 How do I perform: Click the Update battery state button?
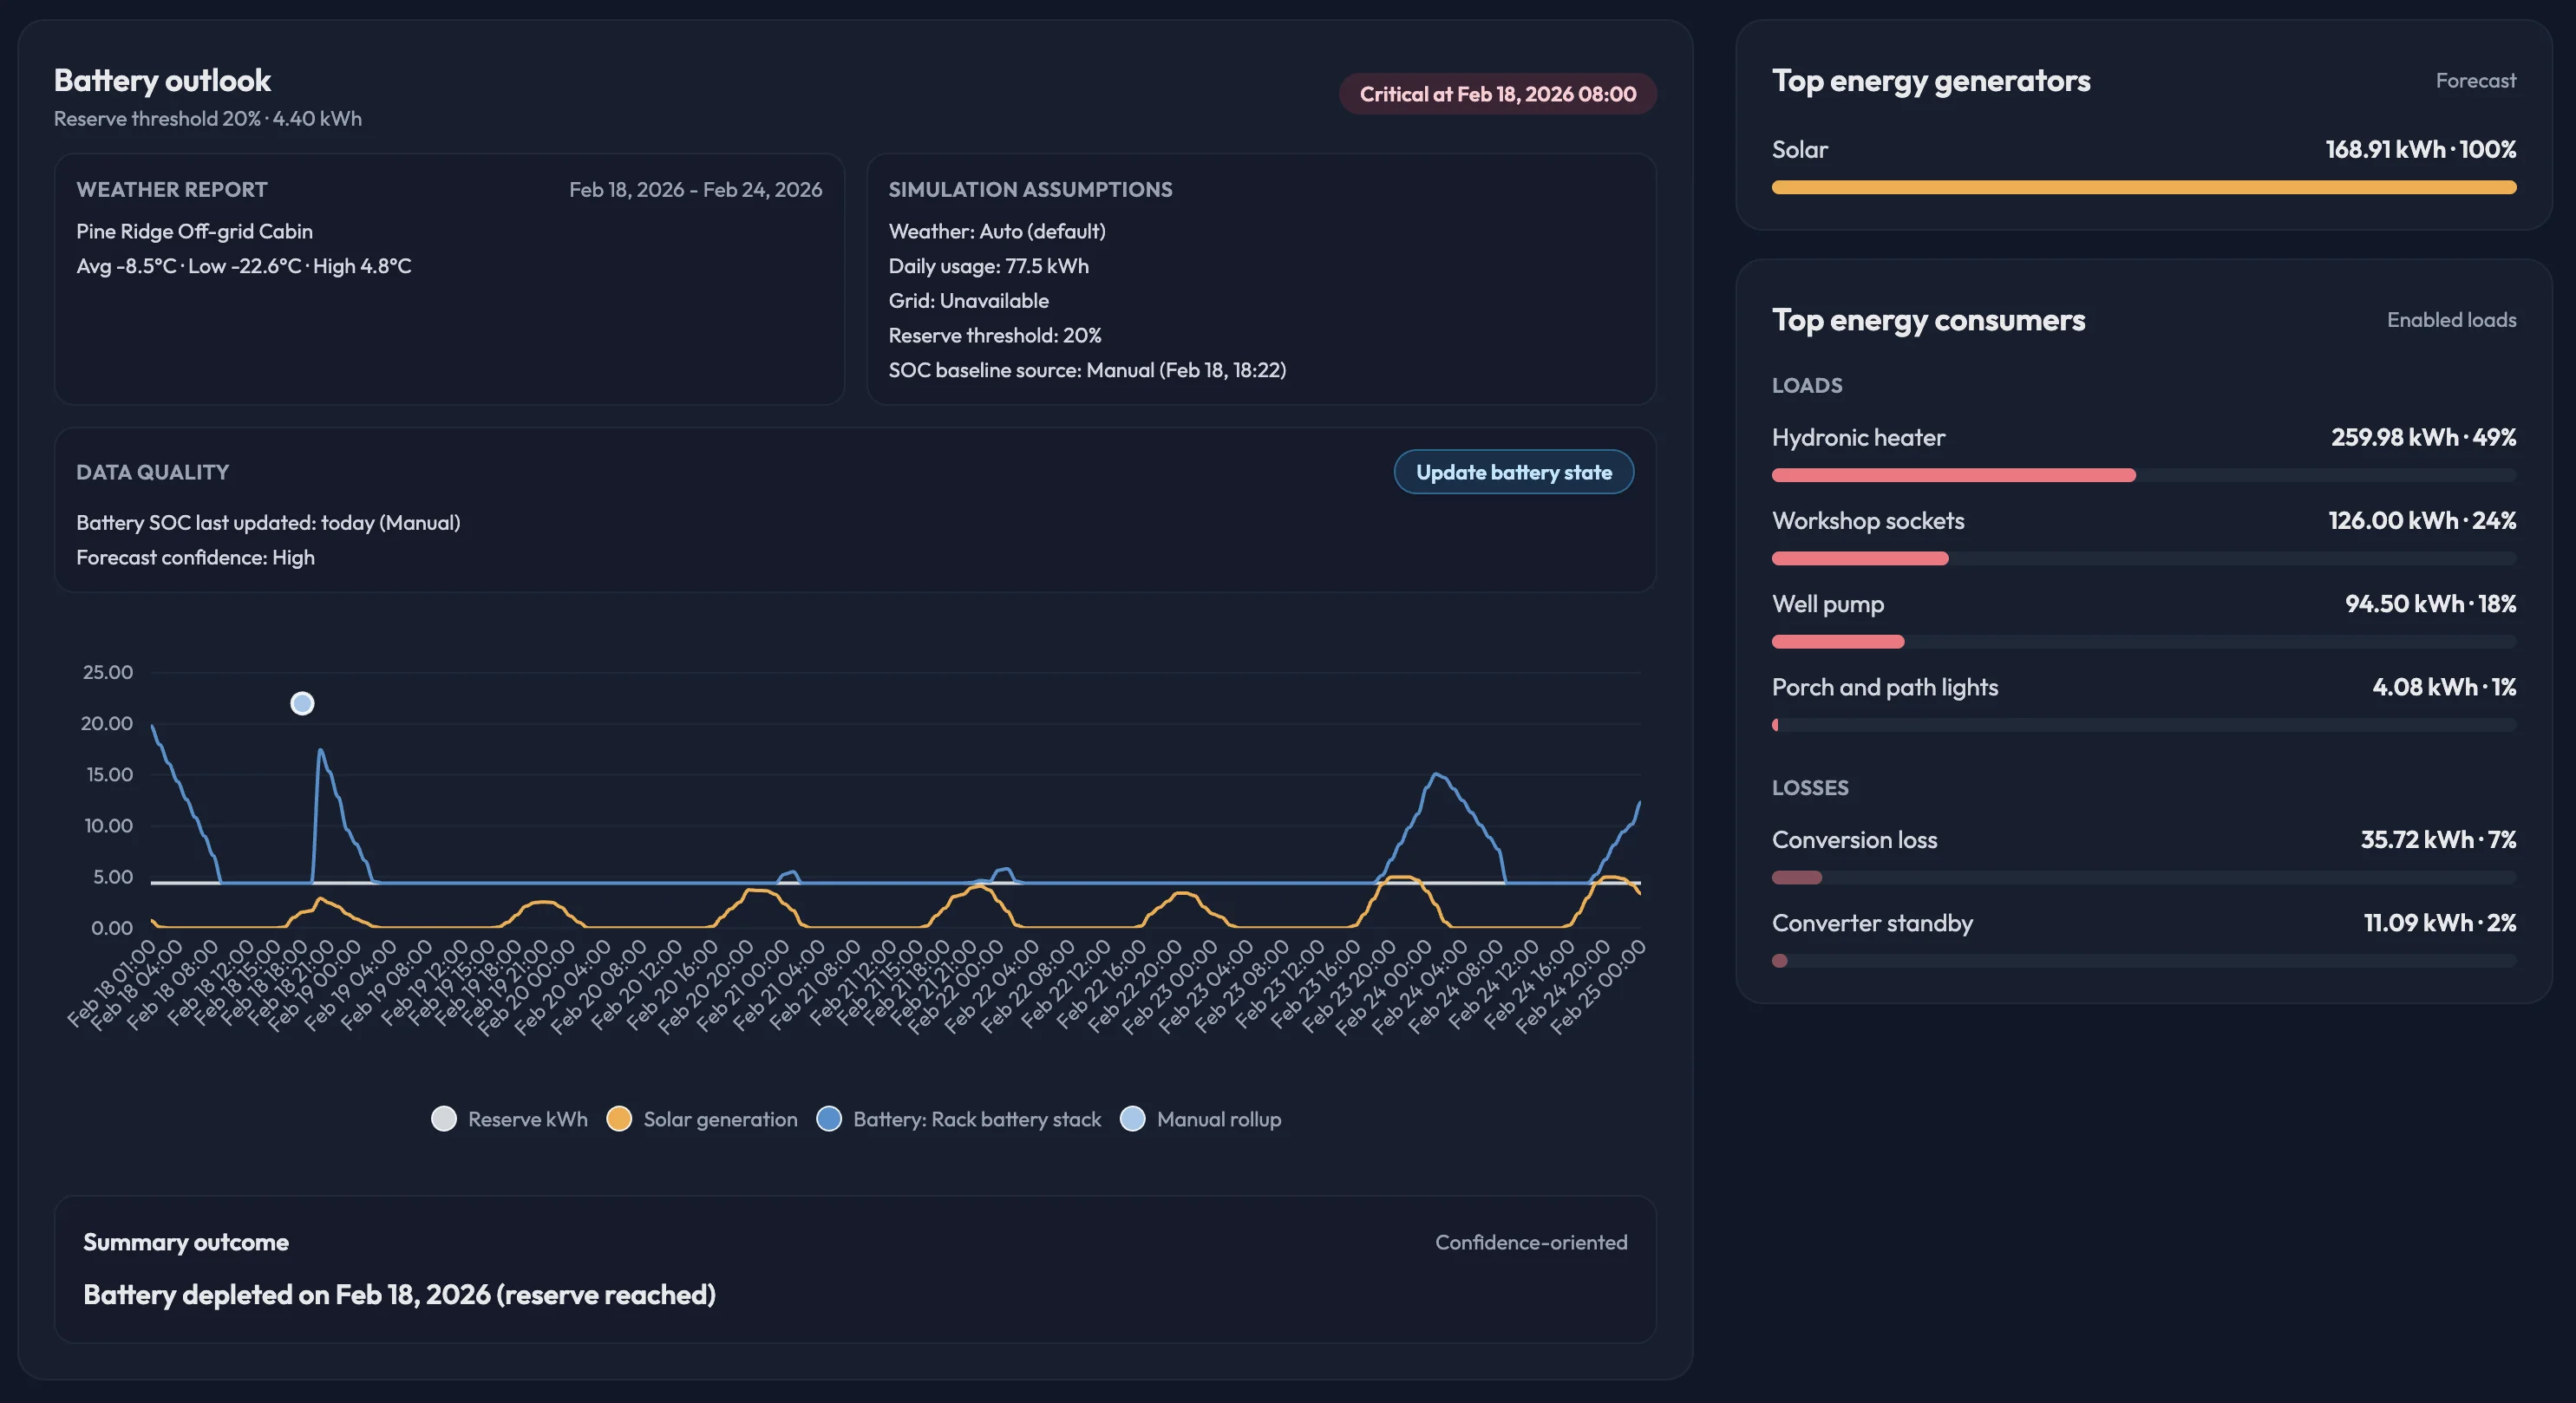click(x=1513, y=471)
